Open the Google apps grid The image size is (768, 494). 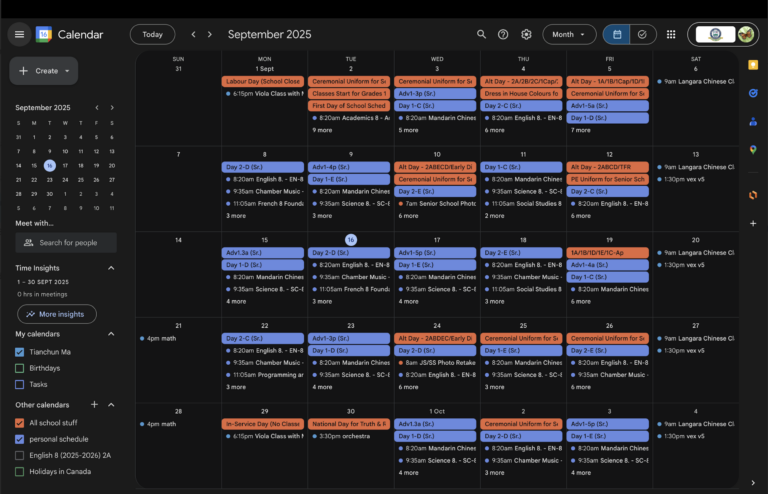click(671, 34)
